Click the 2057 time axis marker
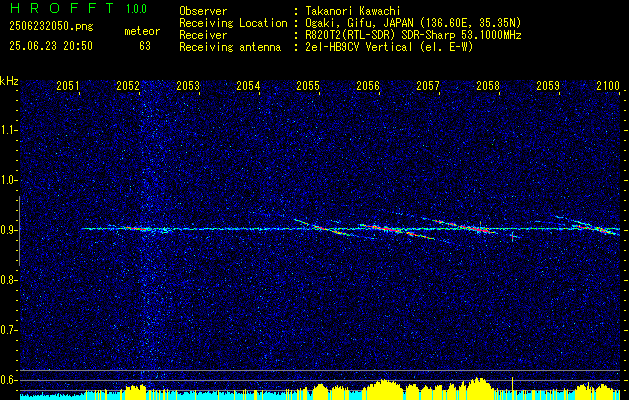Screen dimensions: 629x400 click(x=428, y=85)
